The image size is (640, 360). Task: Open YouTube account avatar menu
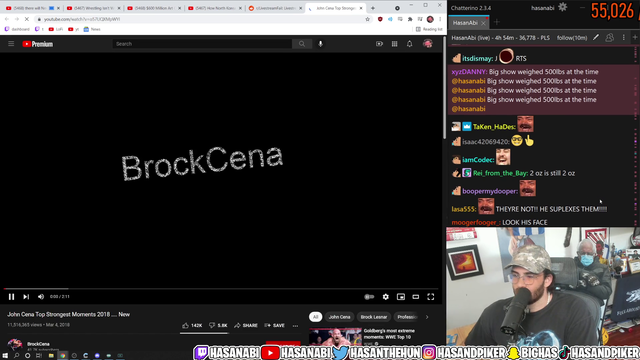(427, 44)
